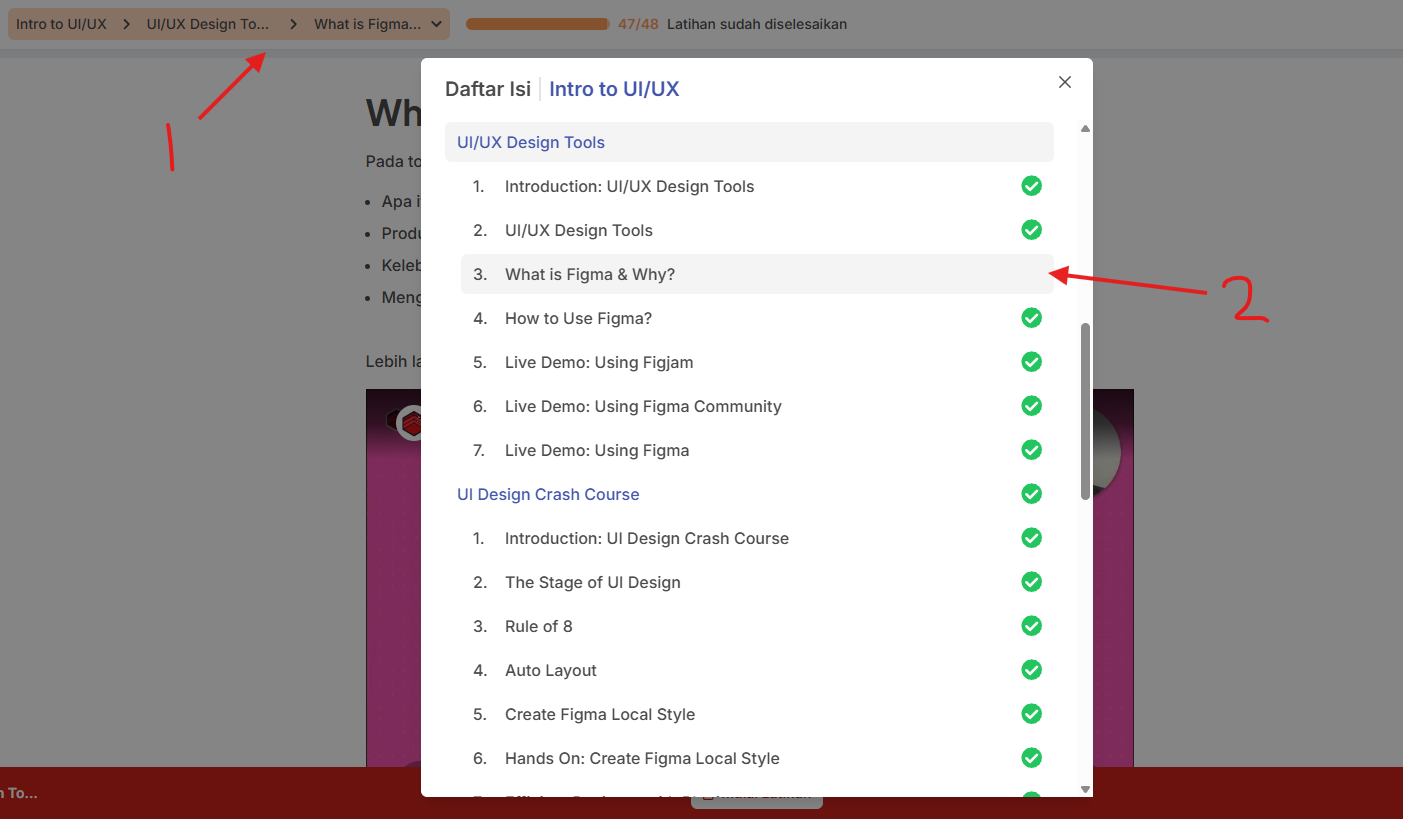Open lesson The Stage of UI Design

pyautogui.click(x=757, y=582)
